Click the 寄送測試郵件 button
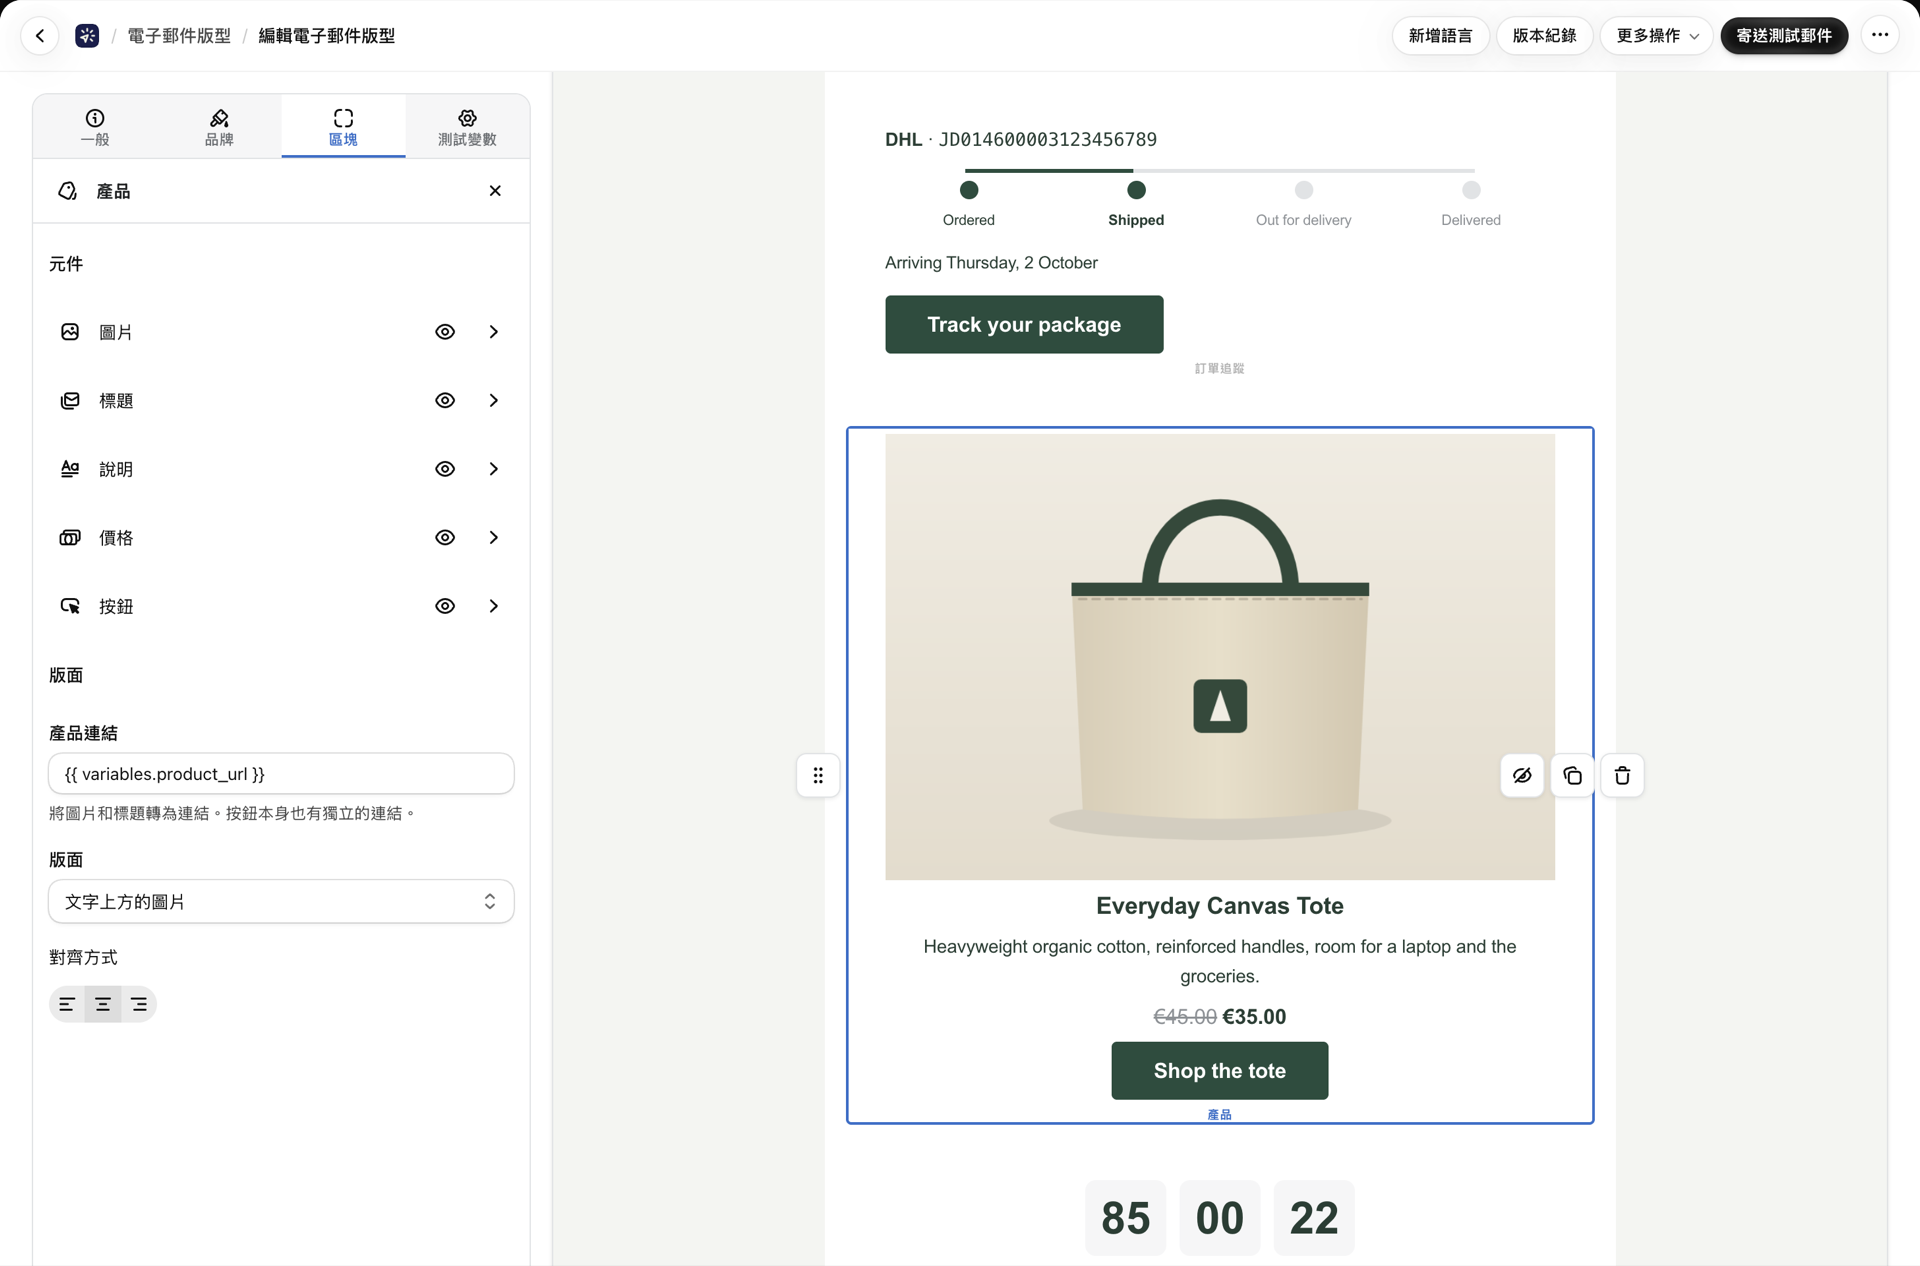1920x1266 pixels. [1784, 36]
